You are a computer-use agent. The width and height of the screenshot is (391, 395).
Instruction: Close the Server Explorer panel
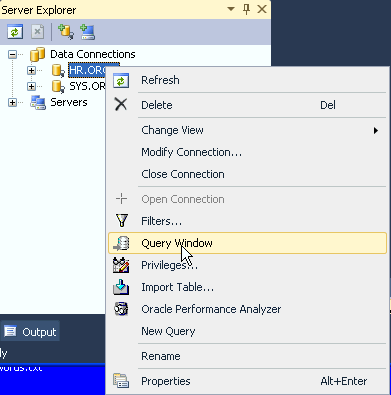click(262, 9)
